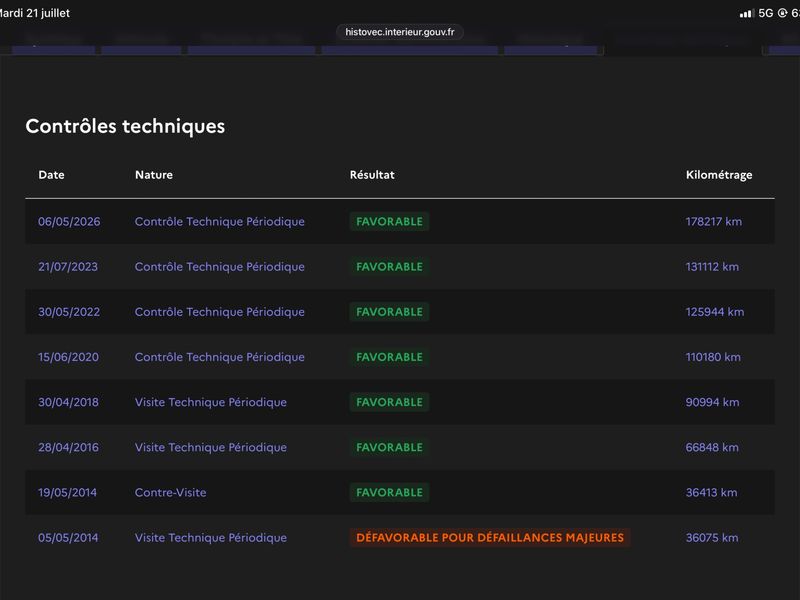Select the date 19/05/2014
The width and height of the screenshot is (800, 600).
[67, 493]
